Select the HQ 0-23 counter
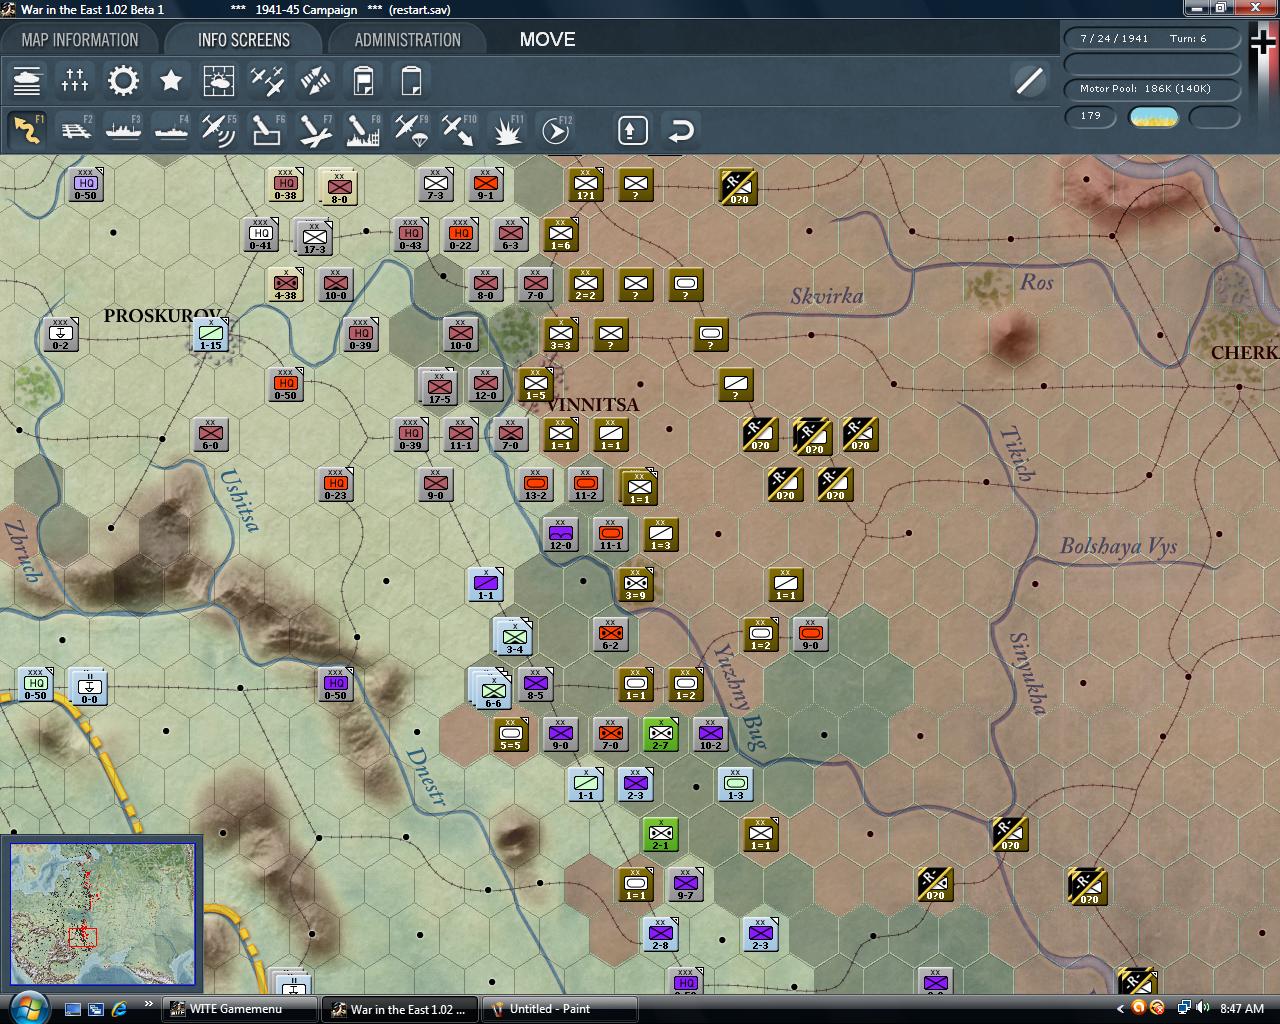This screenshot has width=1280, height=1024. pos(335,484)
